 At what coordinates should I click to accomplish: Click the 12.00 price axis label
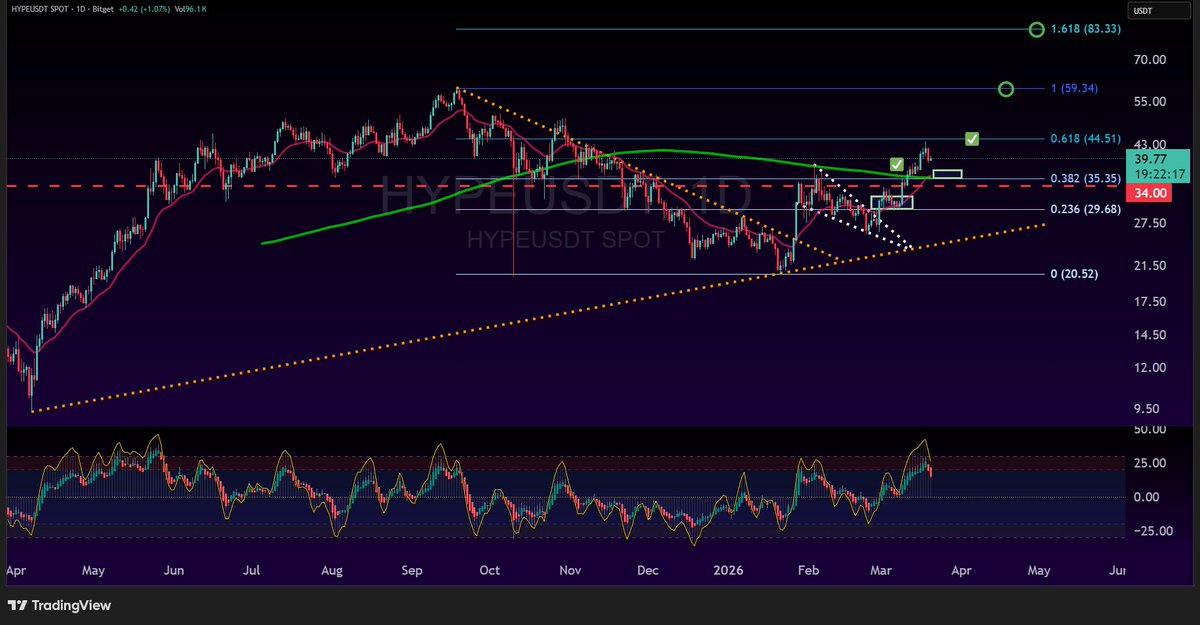click(x=1151, y=367)
